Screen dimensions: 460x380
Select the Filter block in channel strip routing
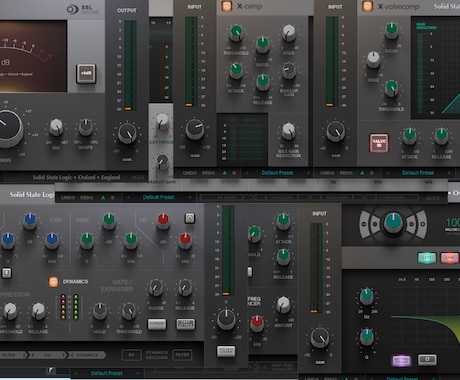pyautogui.click(x=13, y=355)
